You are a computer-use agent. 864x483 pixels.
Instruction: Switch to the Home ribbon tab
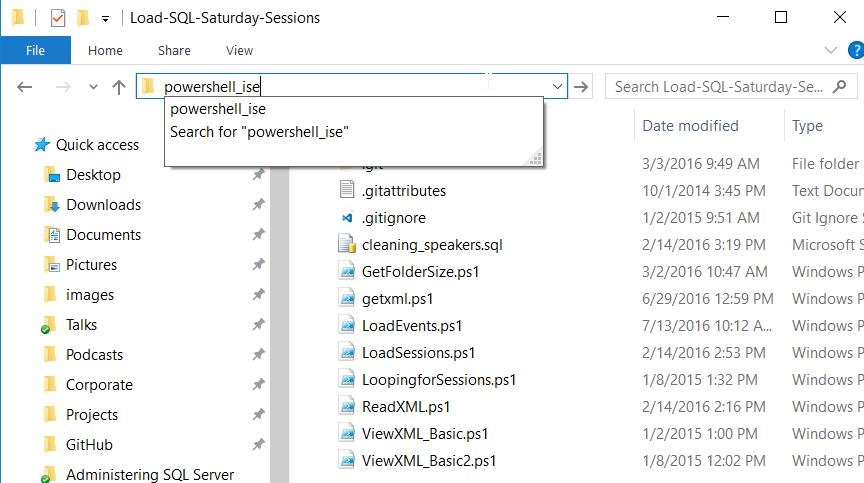(x=105, y=50)
